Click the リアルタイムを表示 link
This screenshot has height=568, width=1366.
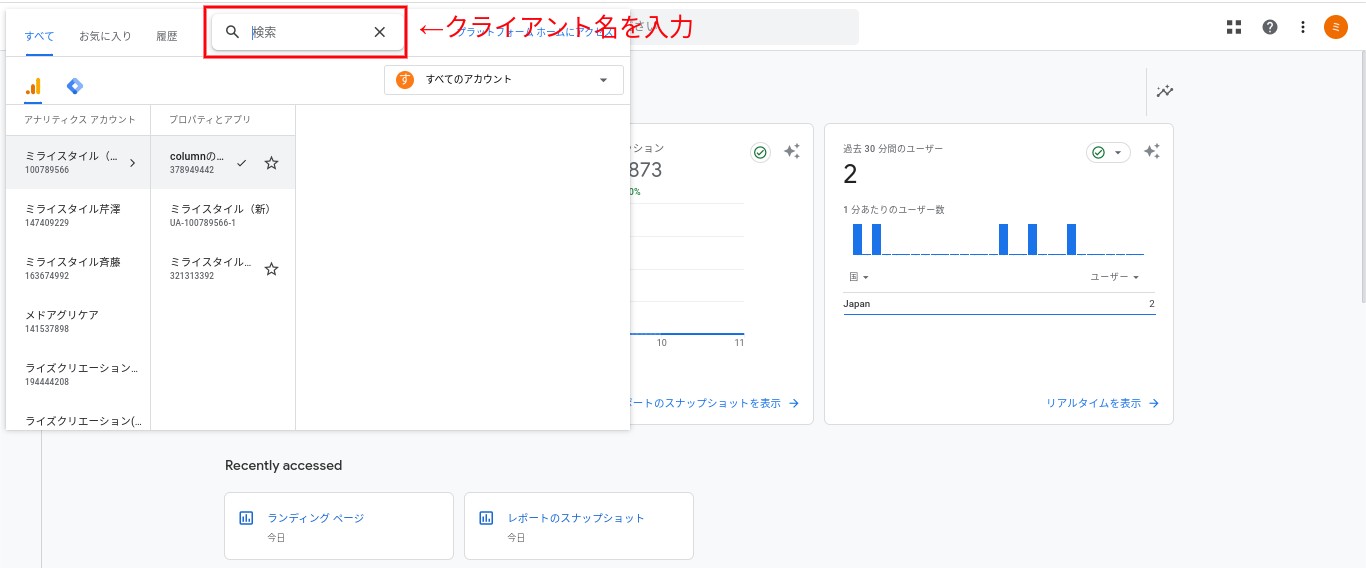click(1102, 403)
